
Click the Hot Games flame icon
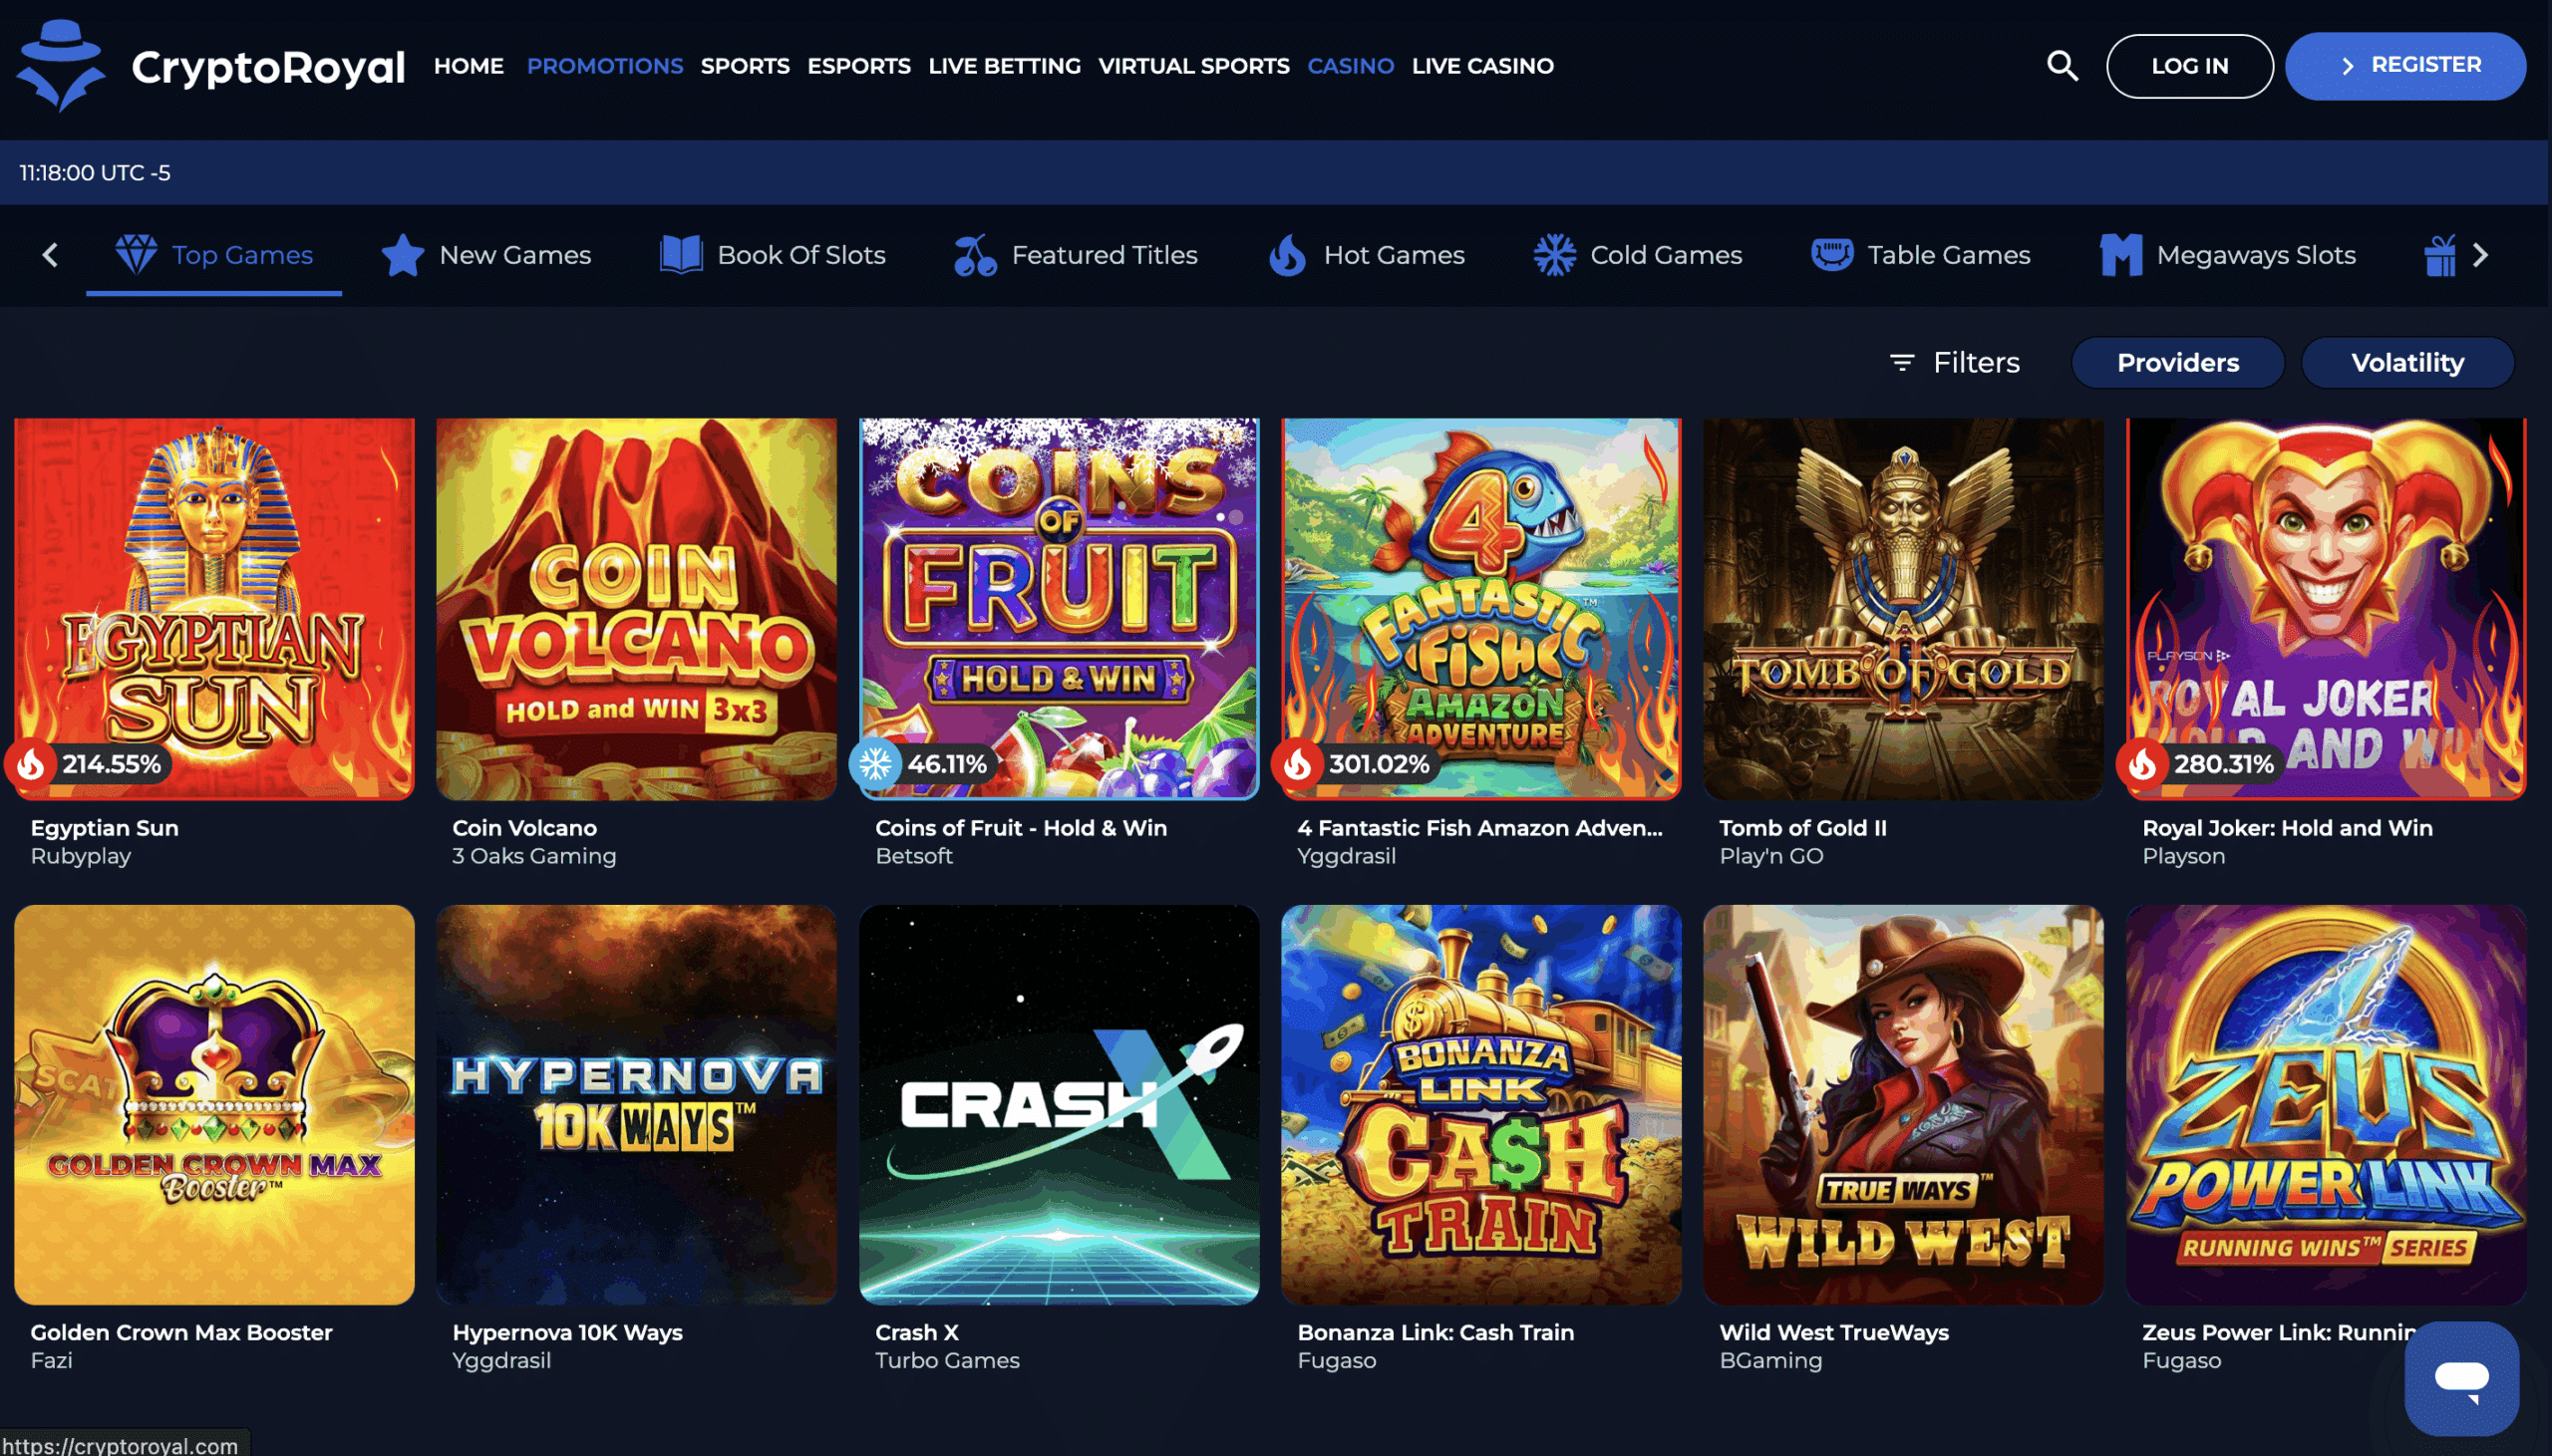click(x=1287, y=254)
